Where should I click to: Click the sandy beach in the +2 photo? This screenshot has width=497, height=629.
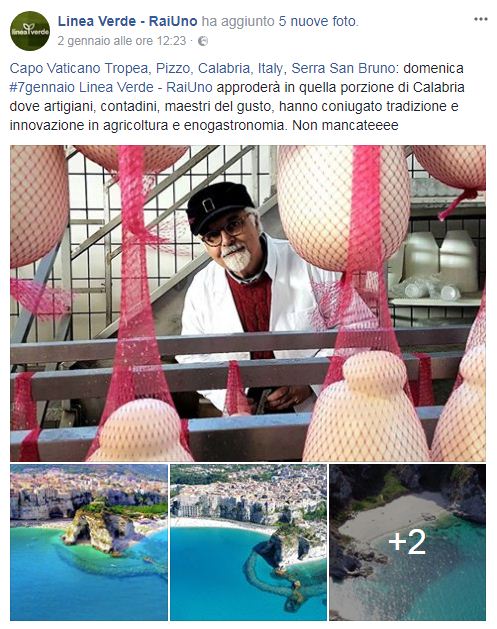pos(391,515)
